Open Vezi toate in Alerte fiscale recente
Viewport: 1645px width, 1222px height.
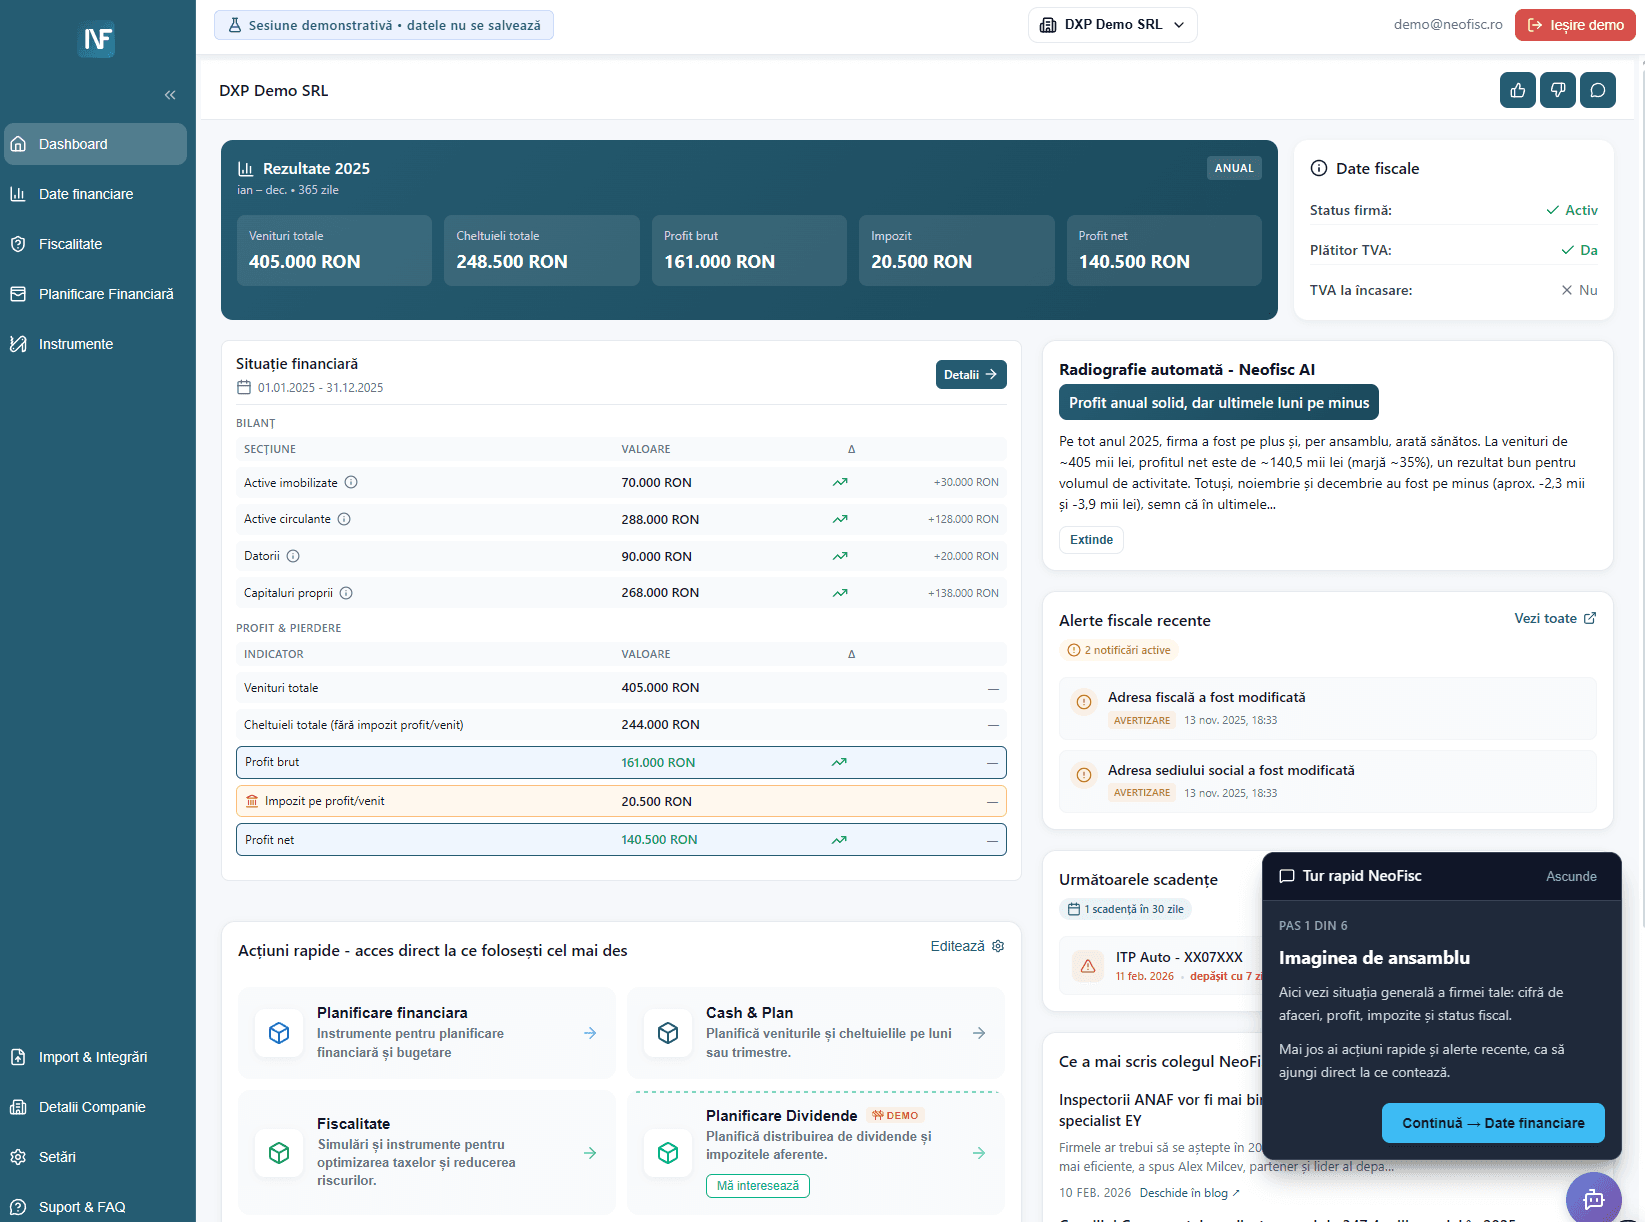(x=1553, y=618)
